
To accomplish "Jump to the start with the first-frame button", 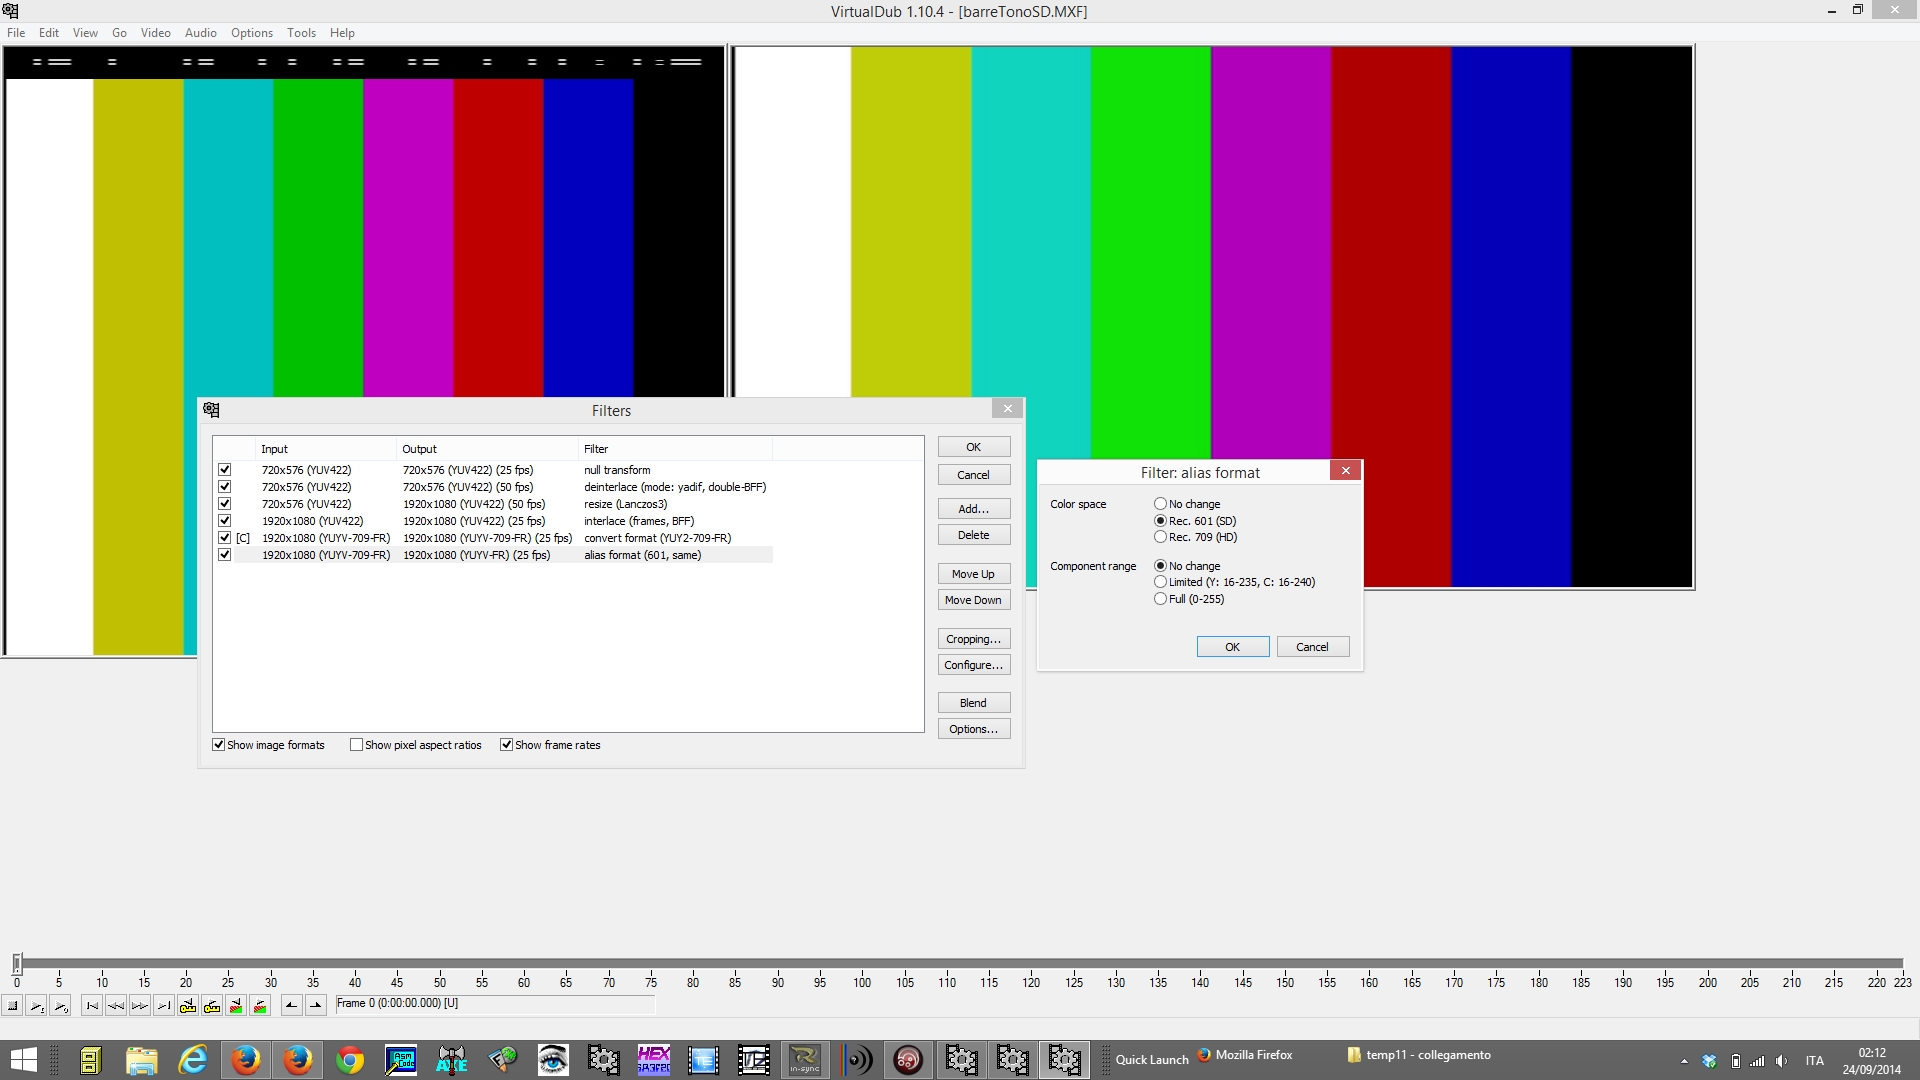I will [x=92, y=1006].
